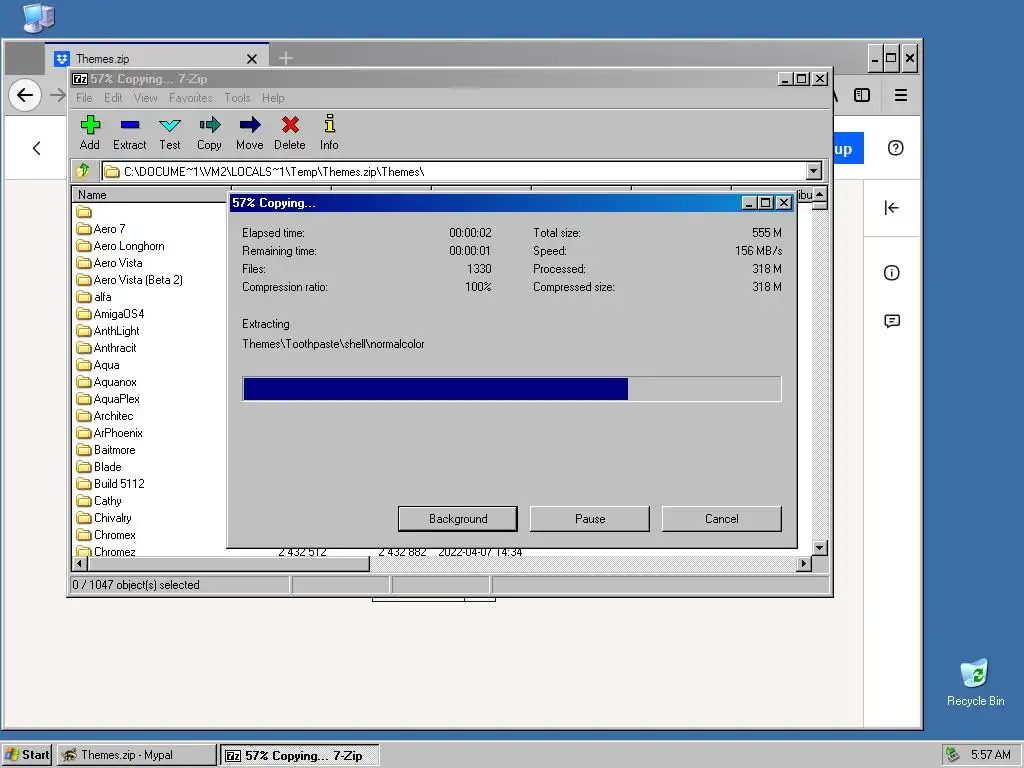Viewport: 1024px width, 768px height.
Task: Click the horizontal scrollbar right arrow
Action: [x=804, y=564]
